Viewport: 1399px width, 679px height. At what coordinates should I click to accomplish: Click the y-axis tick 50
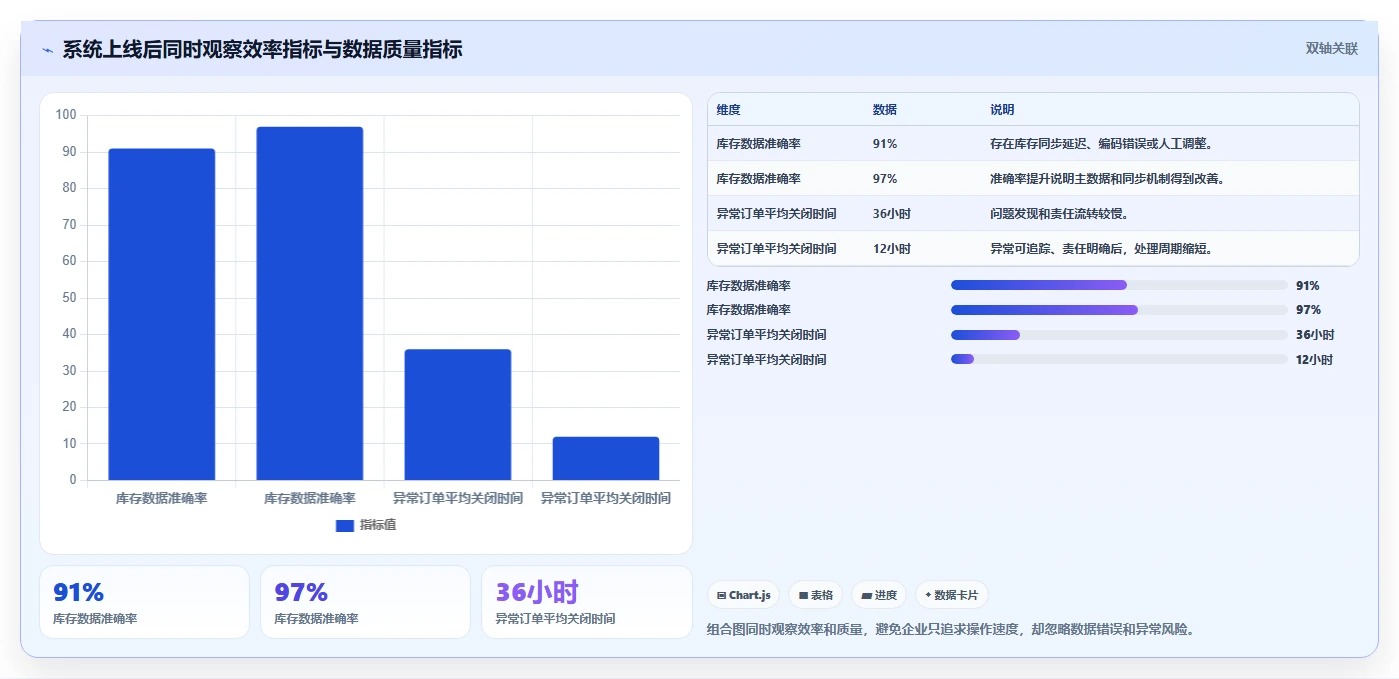click(69, 298)
